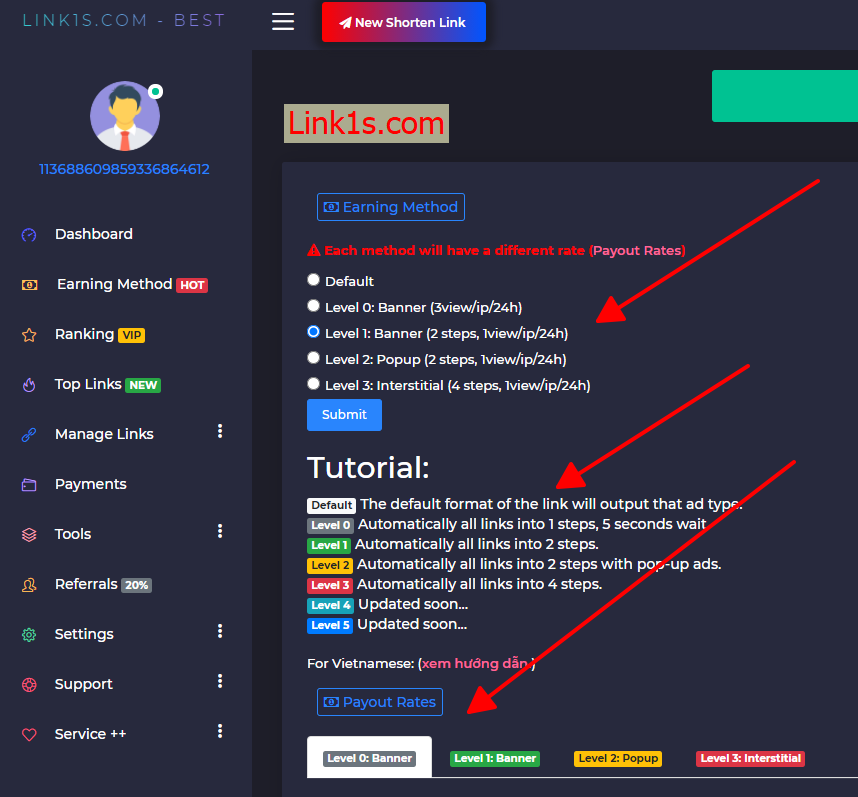This screenshot has width=858, height=797.
Task: Click the Link1s.com banner image
Action: coord(366,124)
